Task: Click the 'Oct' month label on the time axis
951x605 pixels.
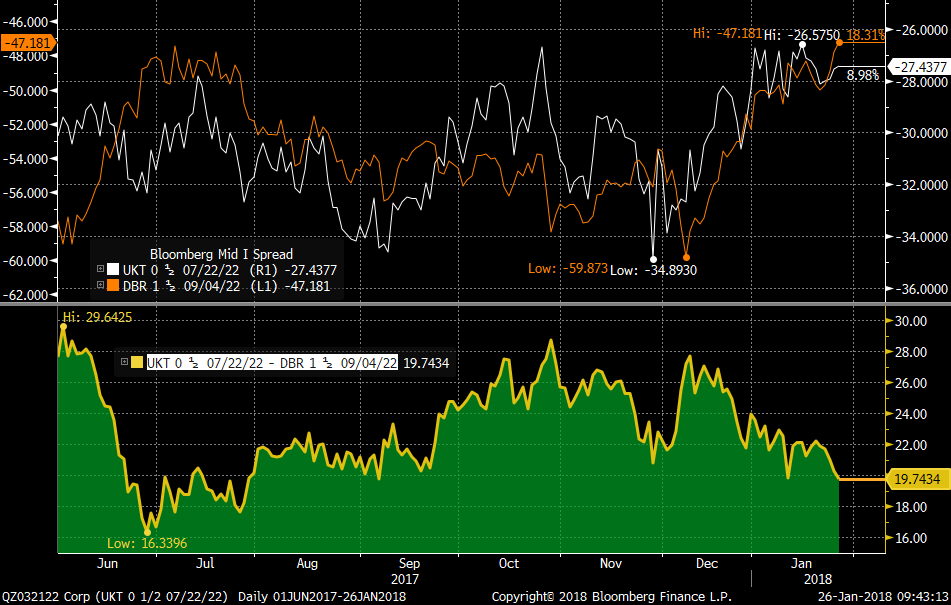Action: pyautogui.click(x=509, y=563)
